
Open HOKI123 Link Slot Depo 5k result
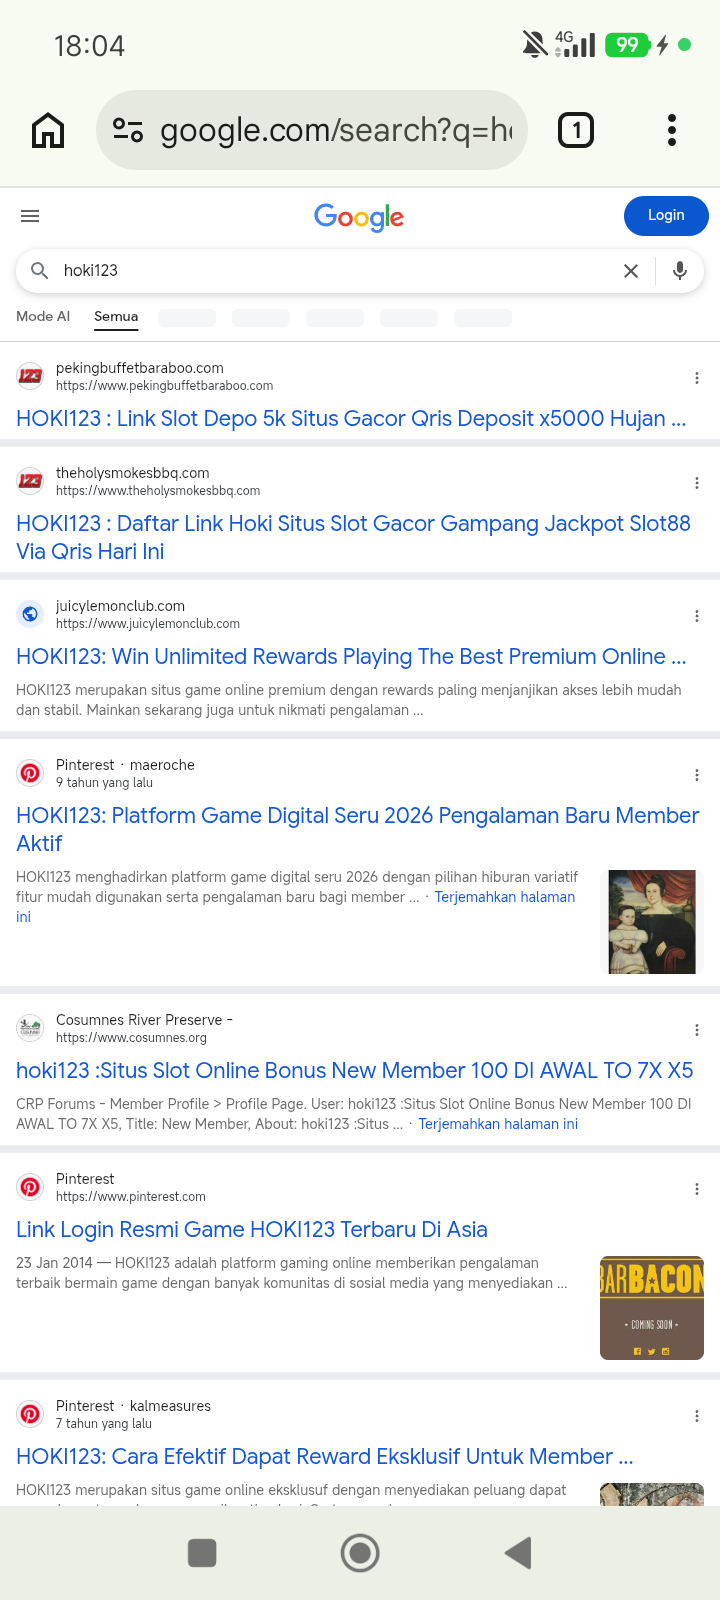351,418
